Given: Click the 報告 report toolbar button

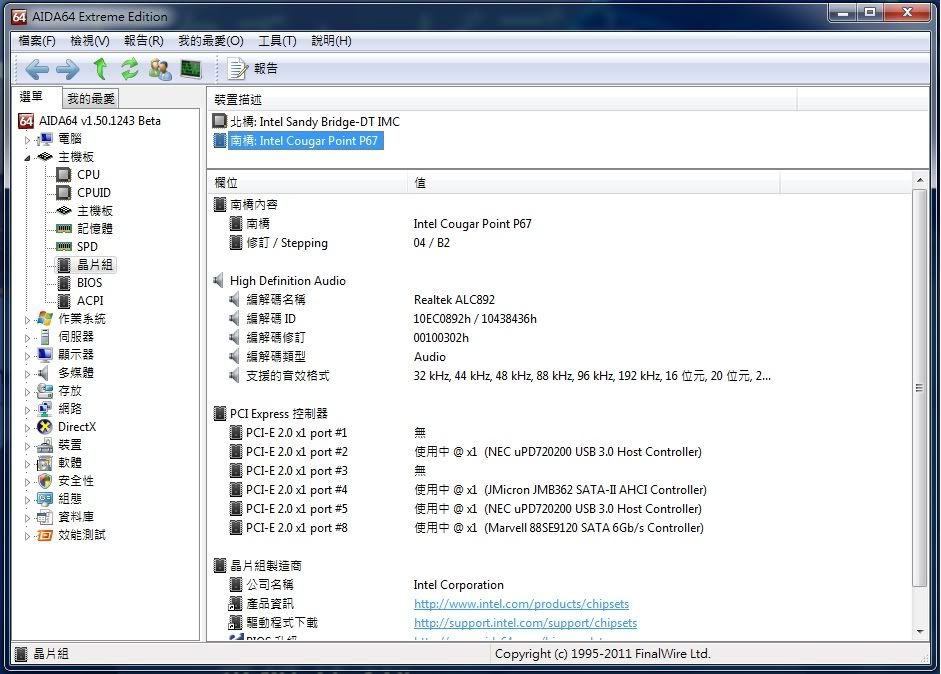Looking at the screenshot, I should pyautogui.click(x=254, y=69).
